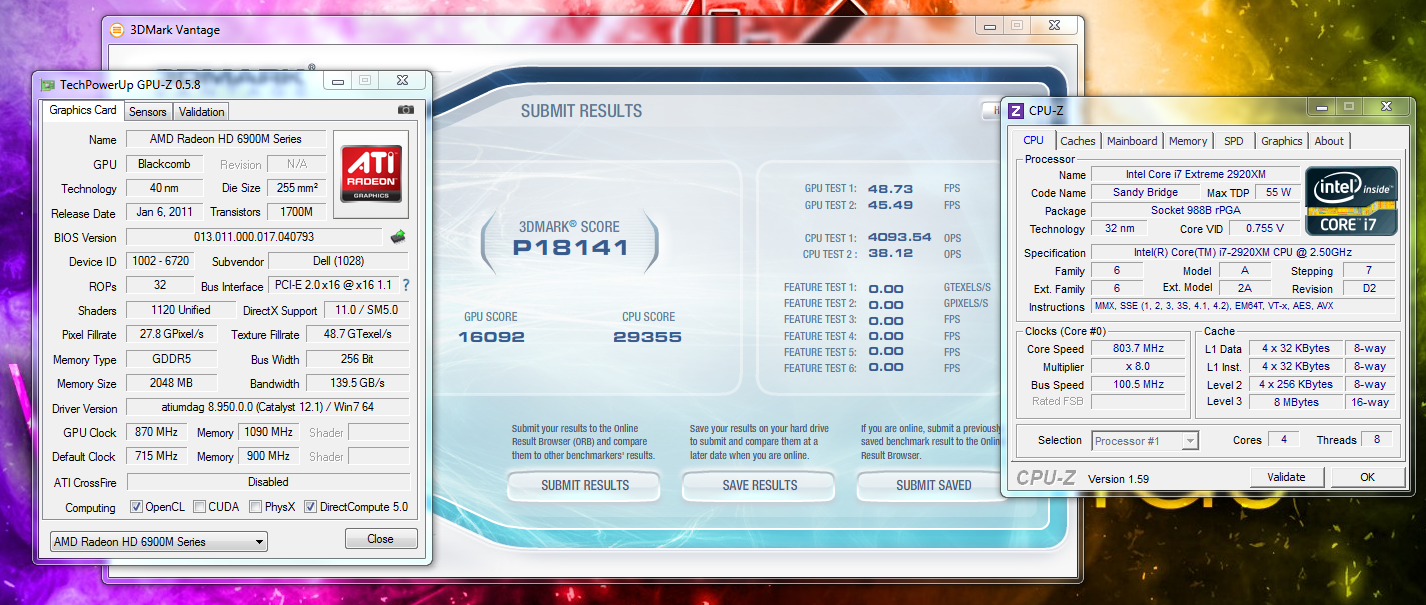Viewport: 1426px width, 605px height.
Task: Click the CPU-Z title bar Z icon
Action: (x=1016, y=111)
